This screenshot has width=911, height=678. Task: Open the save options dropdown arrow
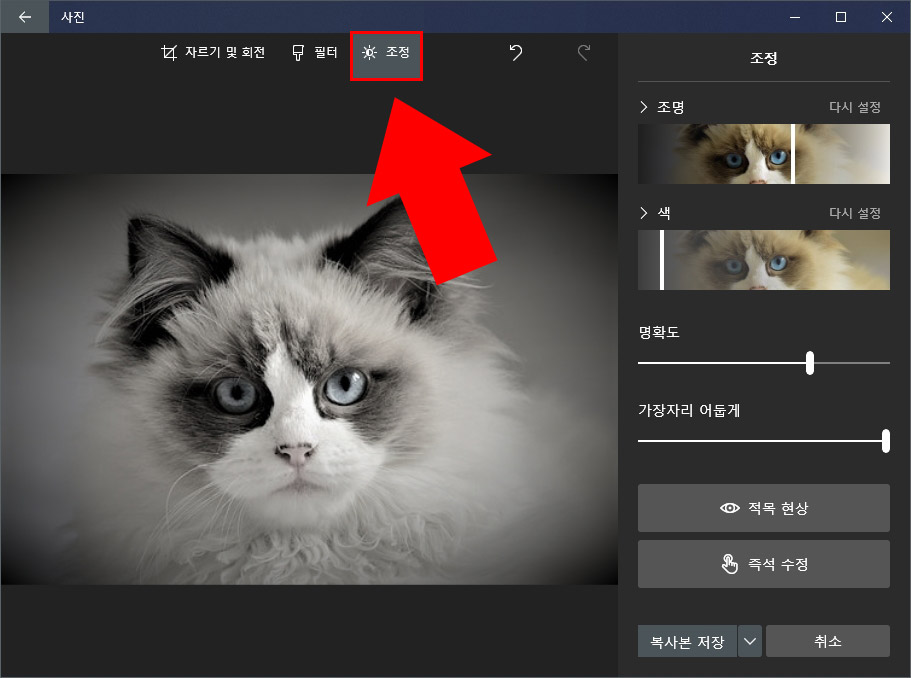[749, 641]
